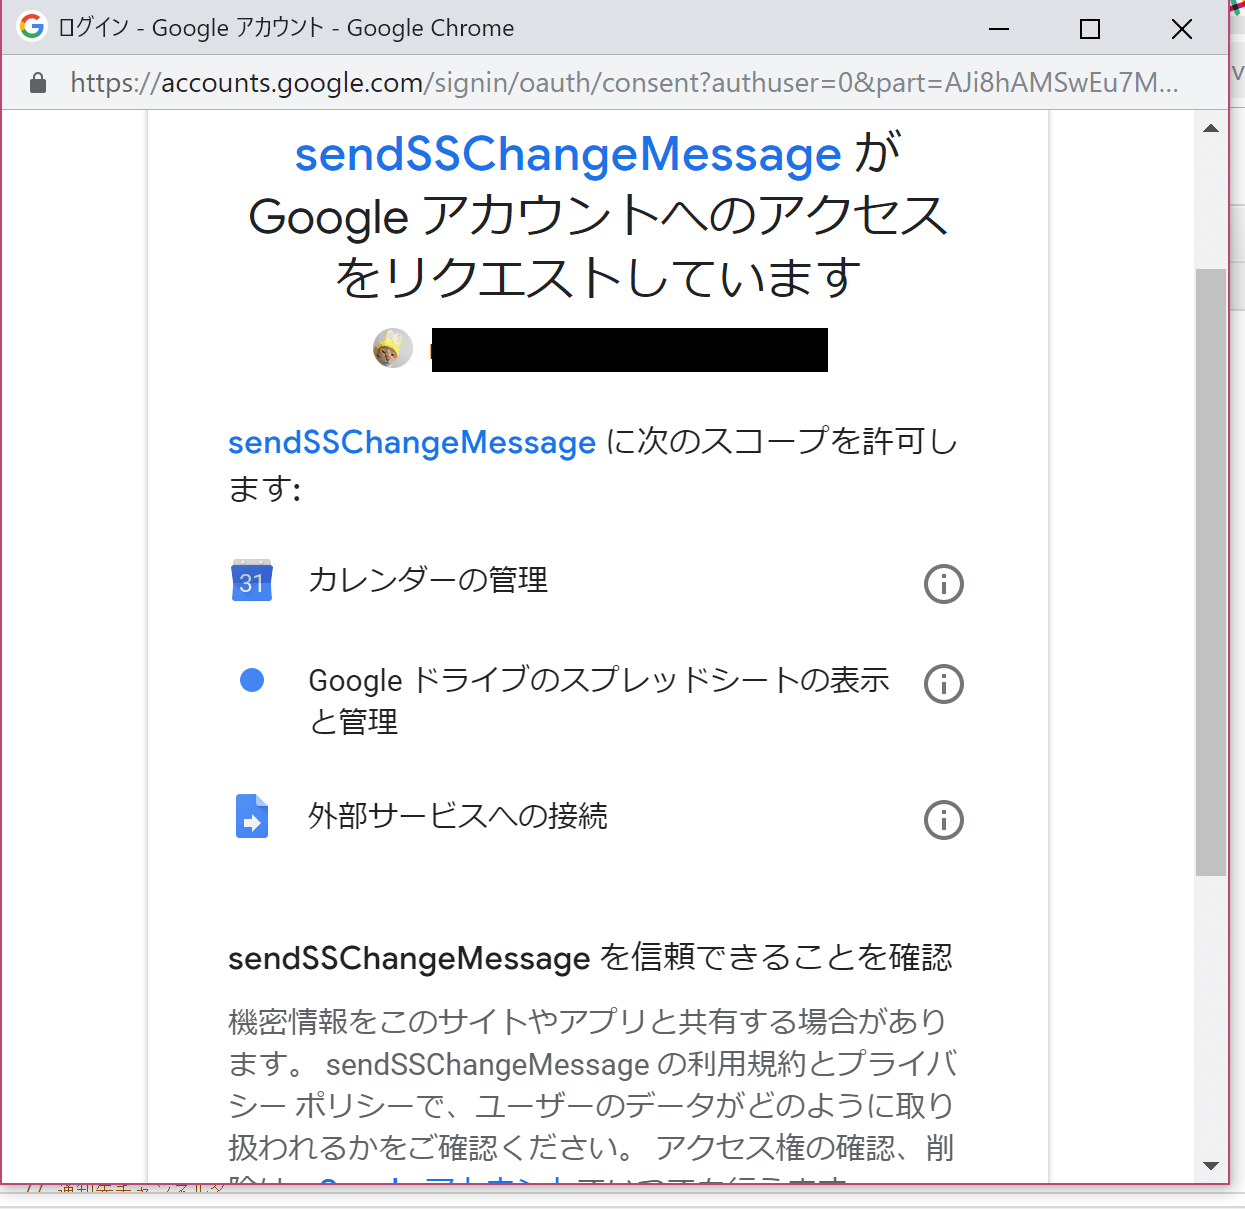Show info for external service connection

pos(943,820)
